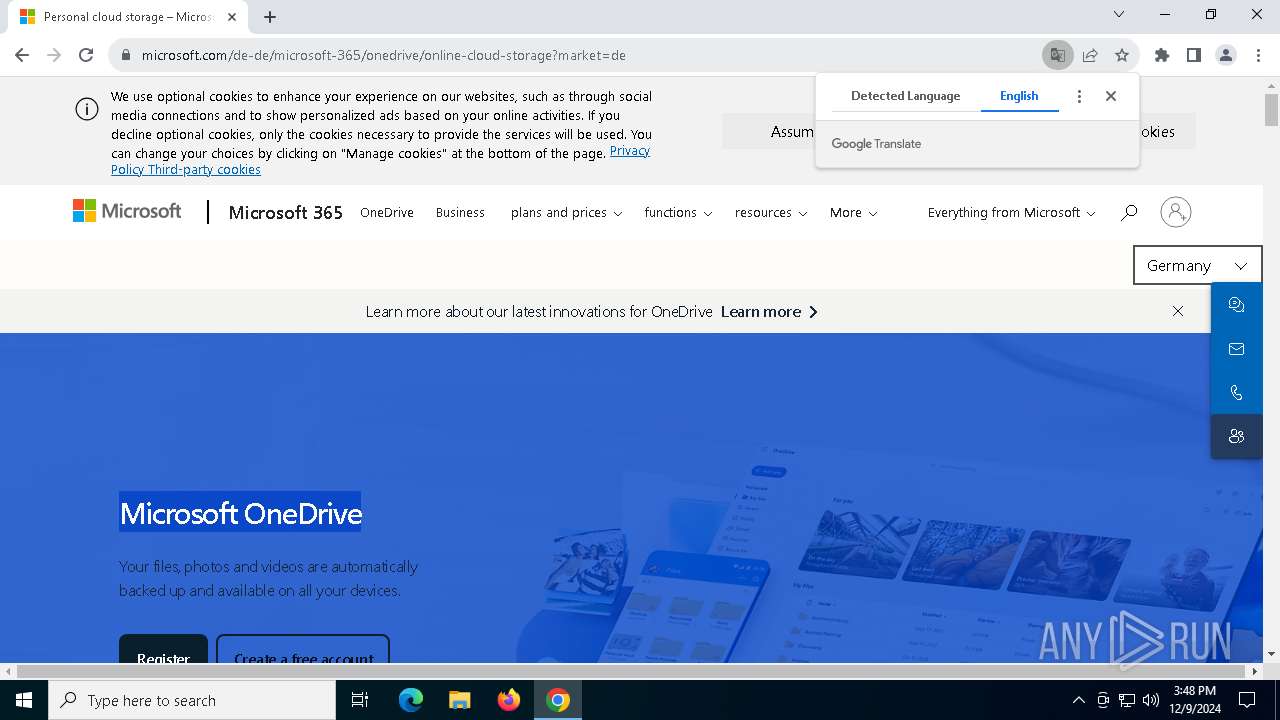Open the Business nav item
Viewport: 1280px width, 720px height.
coord(460,212)
